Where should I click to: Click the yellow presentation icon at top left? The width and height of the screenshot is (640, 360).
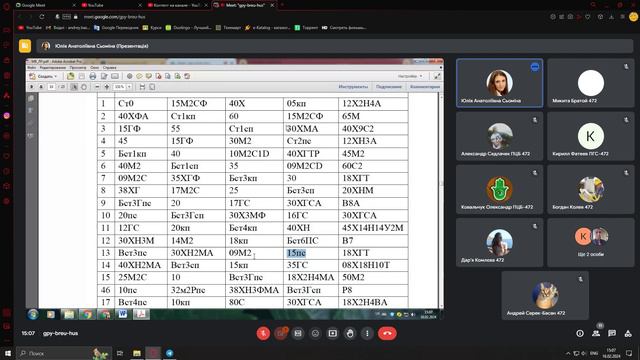[x=25, y=46]
